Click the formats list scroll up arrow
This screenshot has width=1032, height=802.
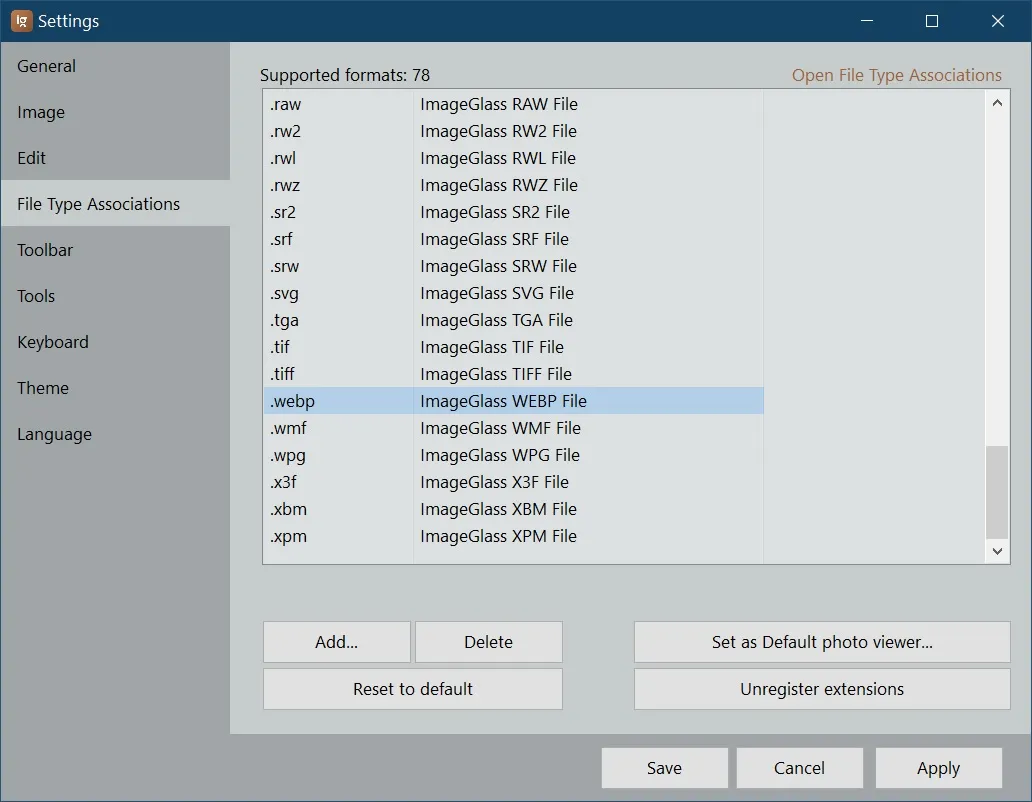pos(997,103)
